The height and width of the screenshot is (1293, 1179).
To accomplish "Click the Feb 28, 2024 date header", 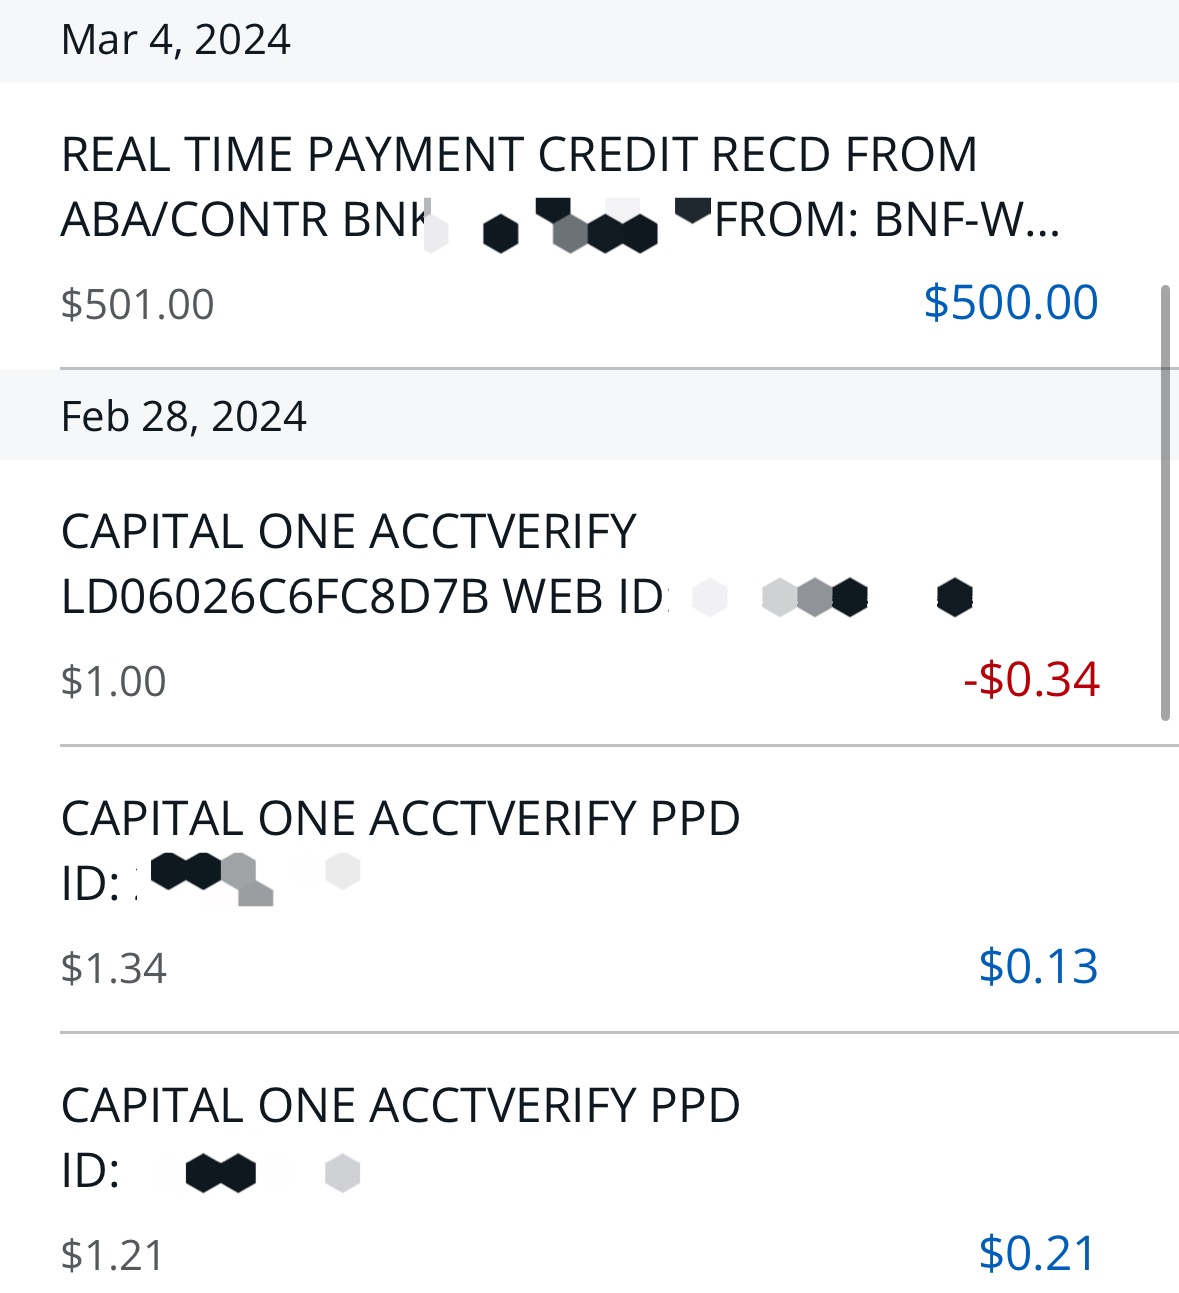I will [184, 416].
